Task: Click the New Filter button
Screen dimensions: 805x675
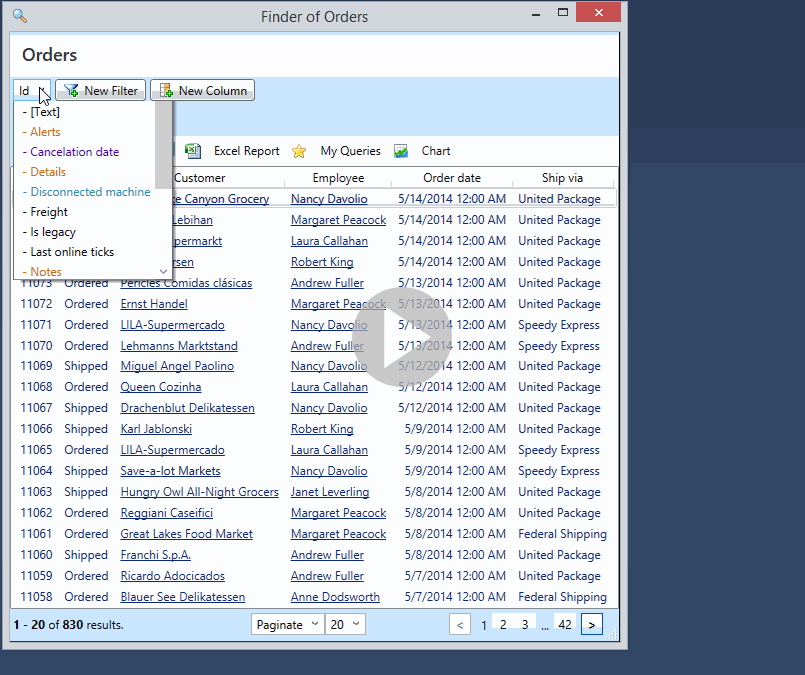Action: tap(100, 91)
